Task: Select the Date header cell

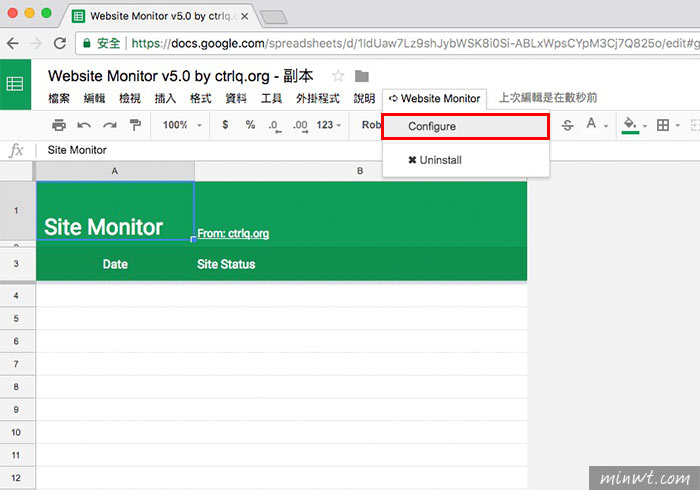Action: tap(115, 264)
